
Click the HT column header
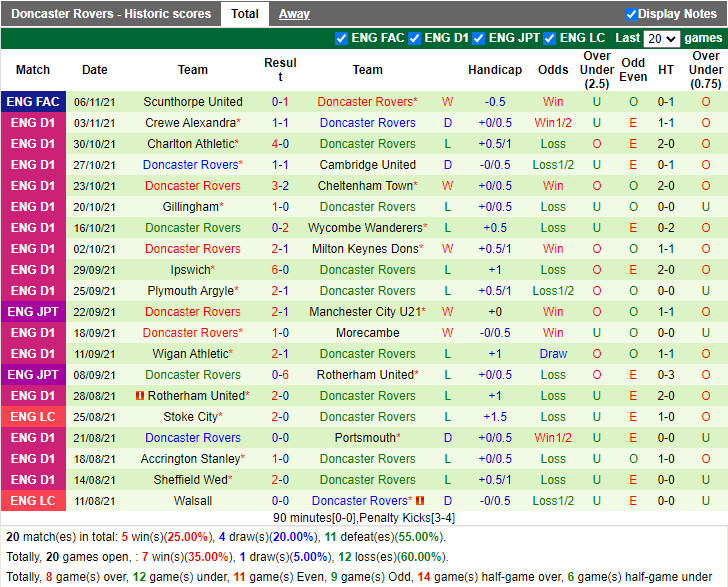click(x=666, y=70)
